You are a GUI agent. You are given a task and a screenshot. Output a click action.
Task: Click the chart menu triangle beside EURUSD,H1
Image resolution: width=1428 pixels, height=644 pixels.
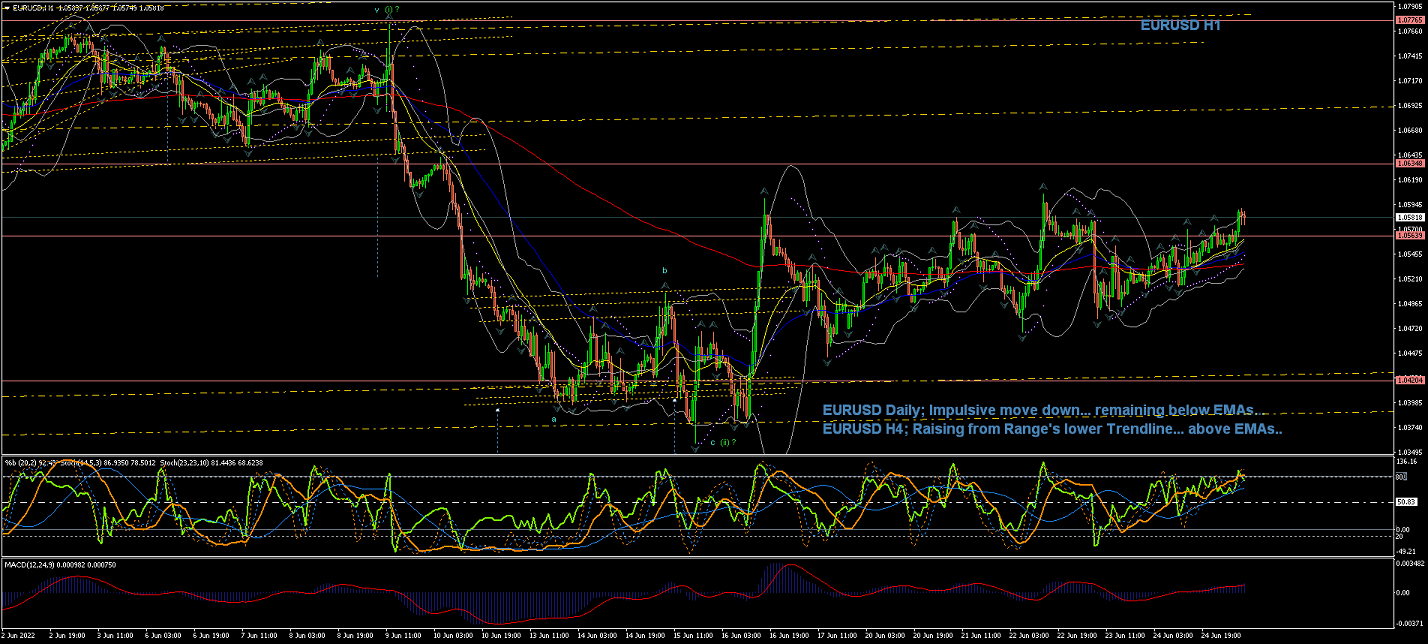click(x=5, y=8)
